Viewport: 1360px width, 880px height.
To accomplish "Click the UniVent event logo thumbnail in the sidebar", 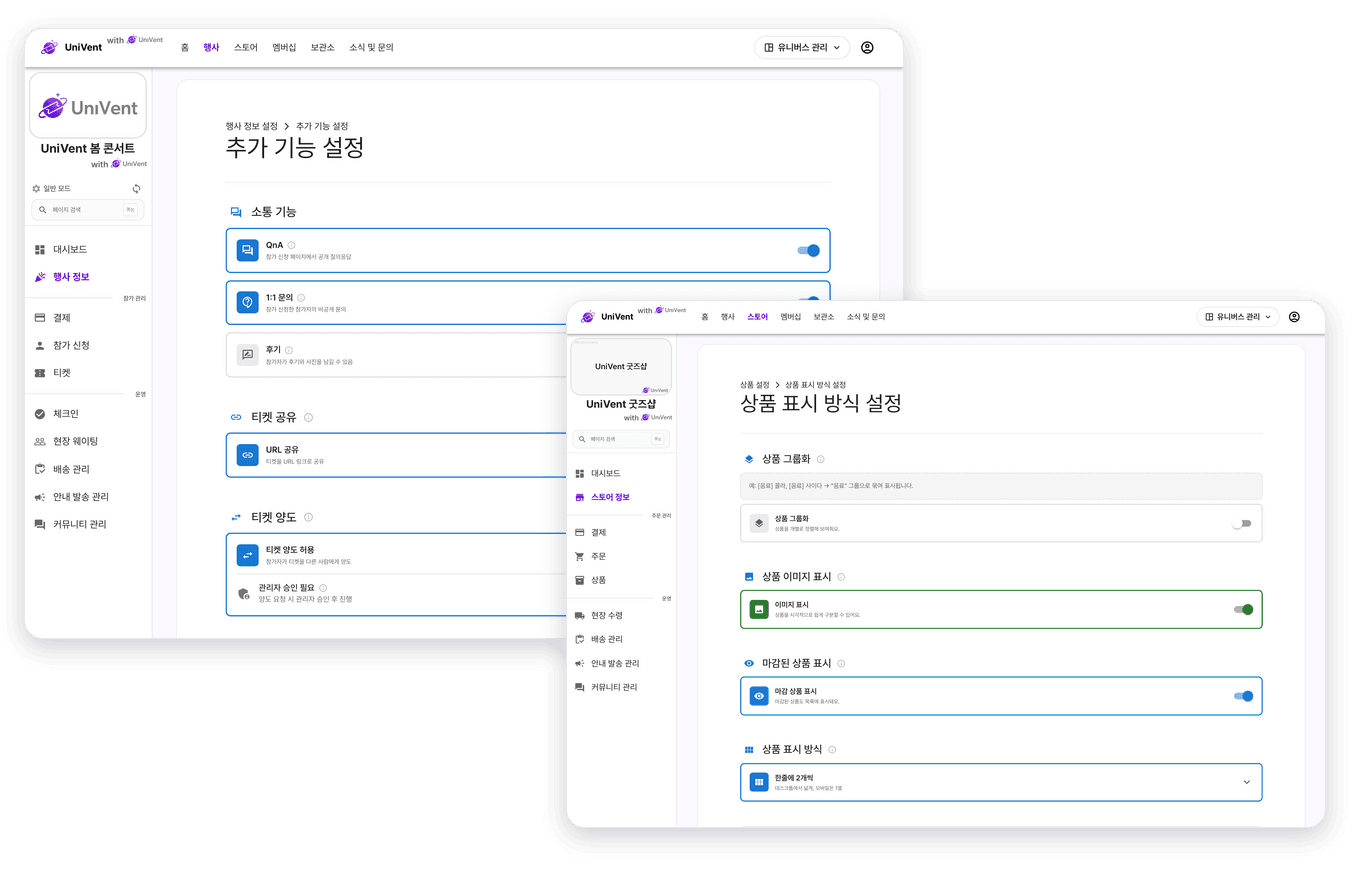I will tap(88, 105).
